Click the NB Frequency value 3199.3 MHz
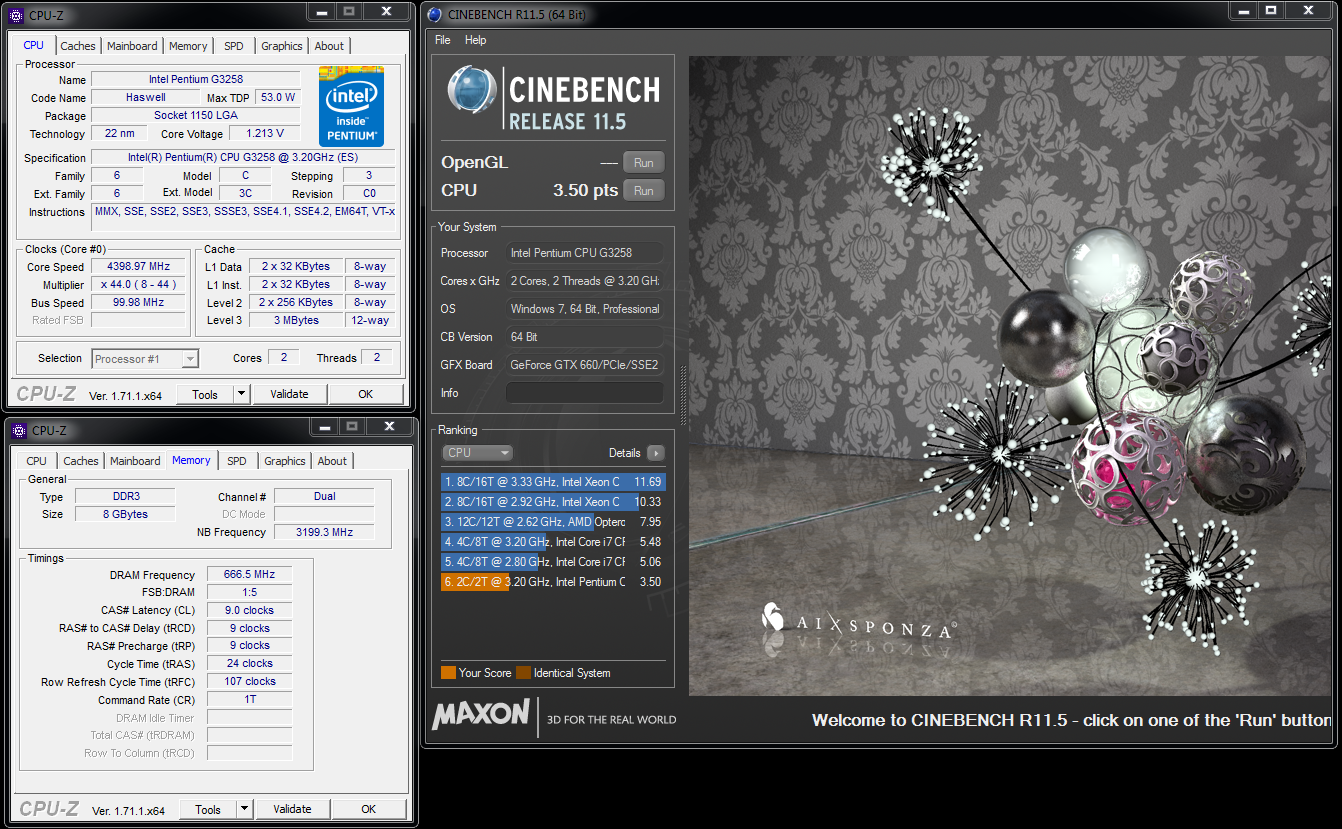The width and height of the screenshot is (1342, 829). point(324,532)
